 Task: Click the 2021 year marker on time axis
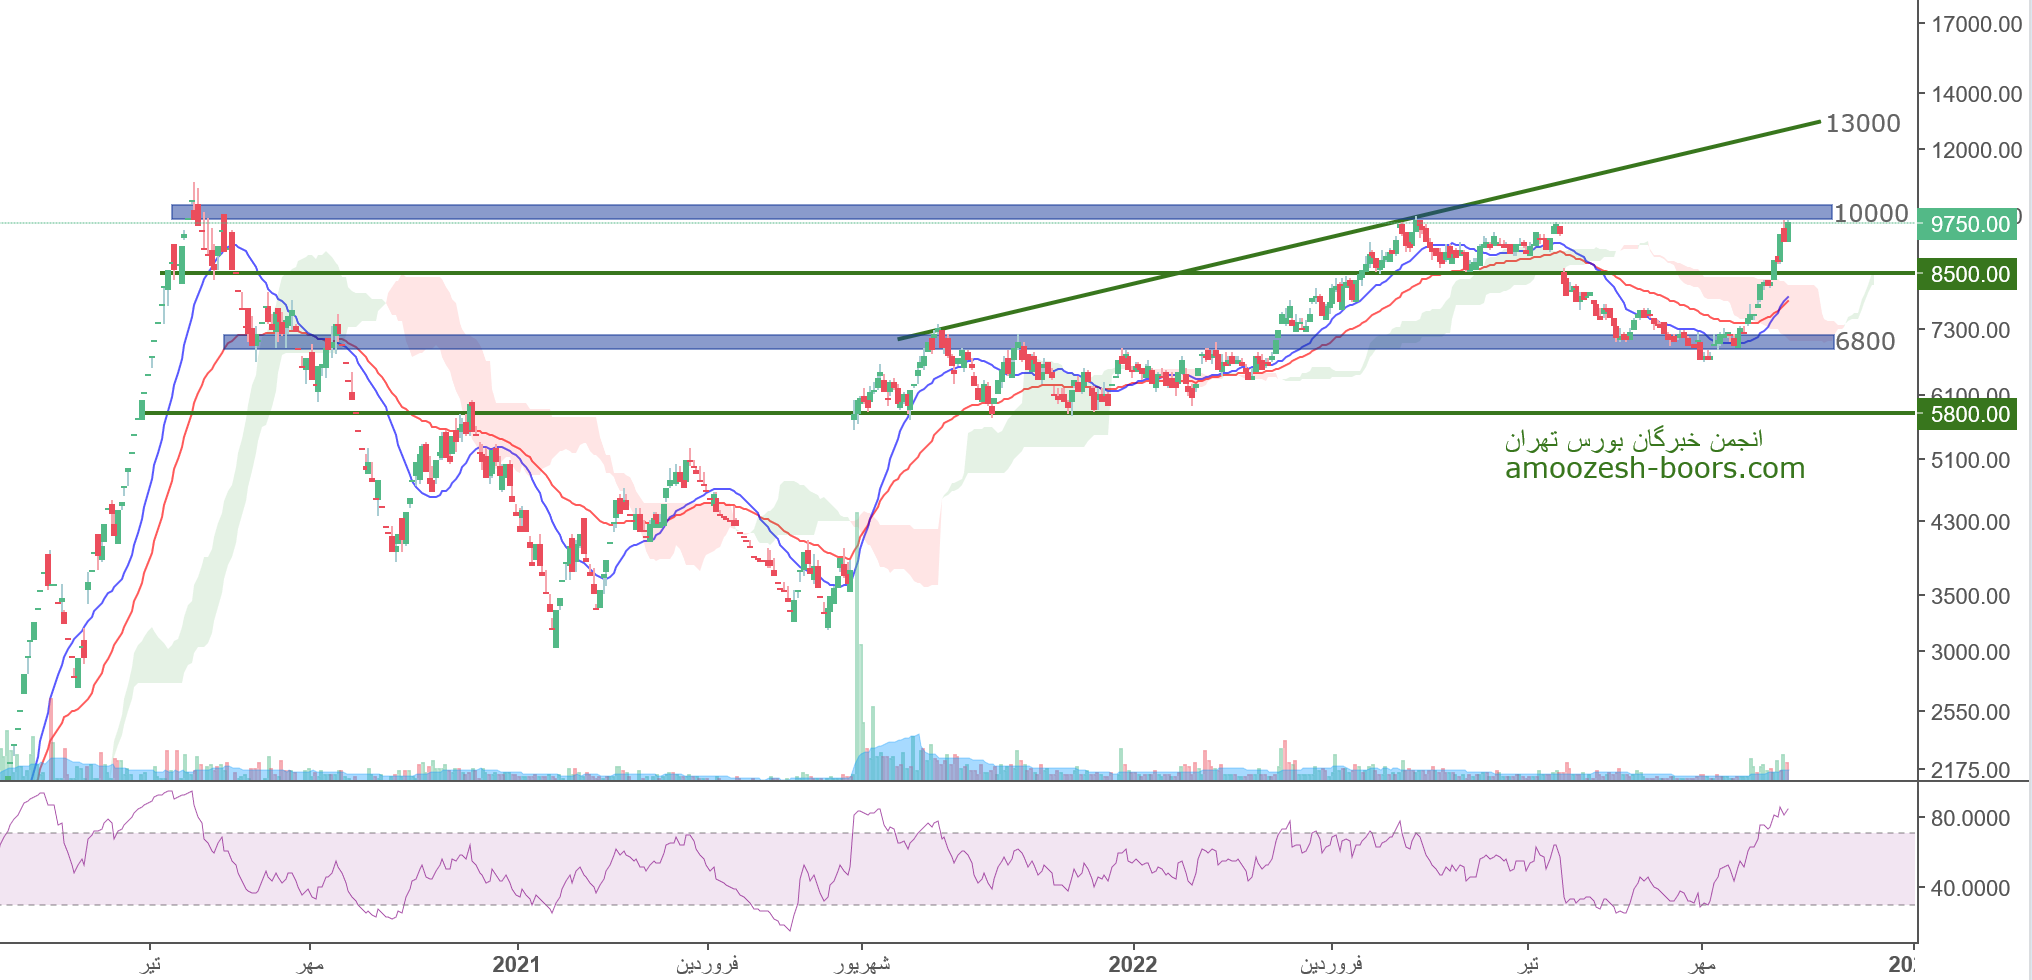tap(516, 964)
